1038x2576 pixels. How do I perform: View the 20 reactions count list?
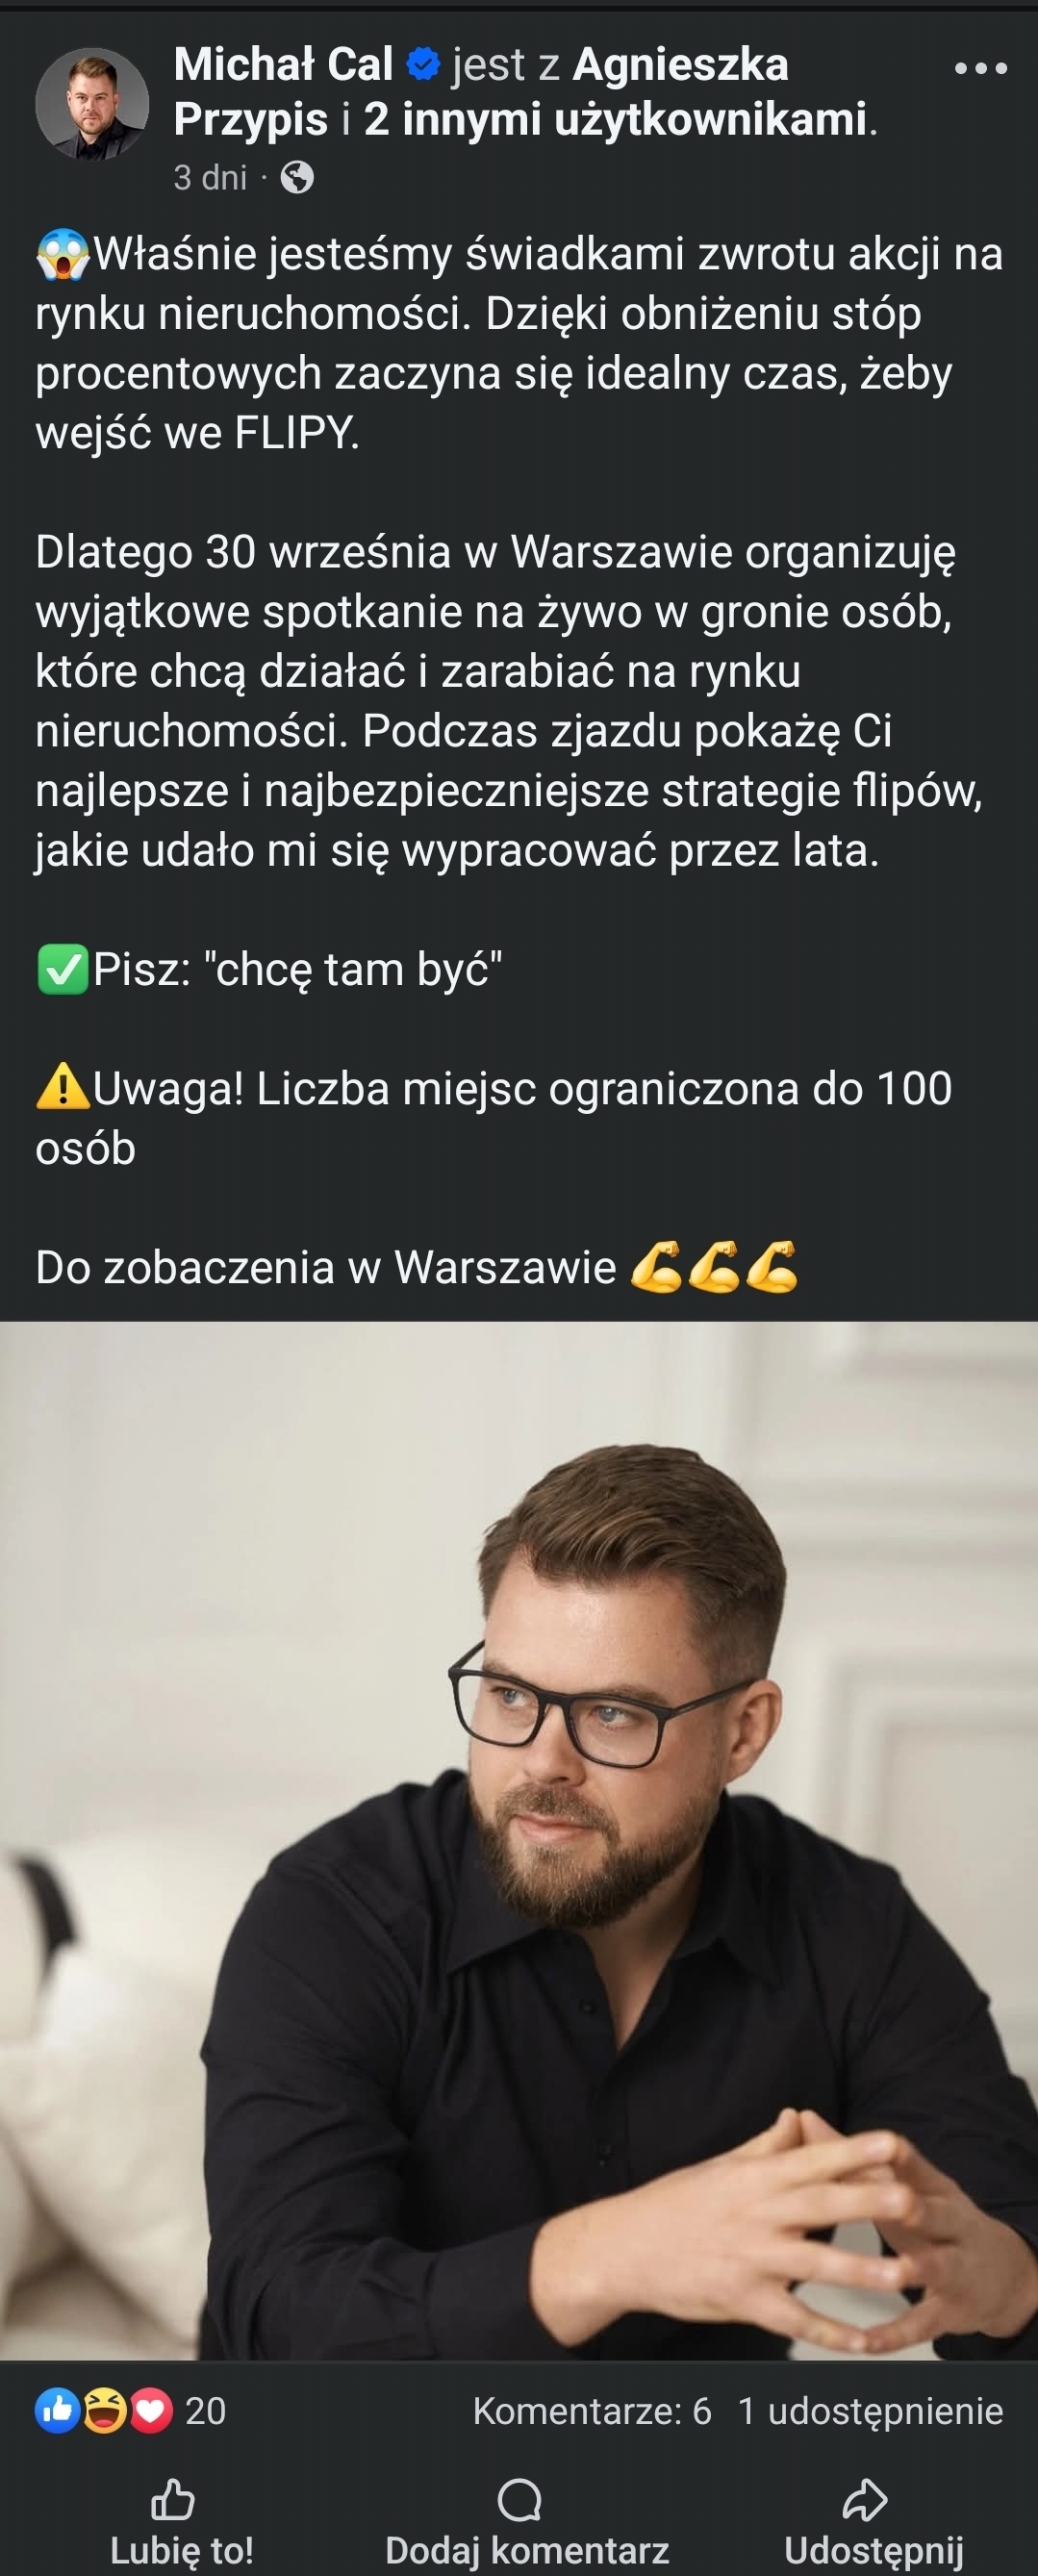(x=206, y=2411)
